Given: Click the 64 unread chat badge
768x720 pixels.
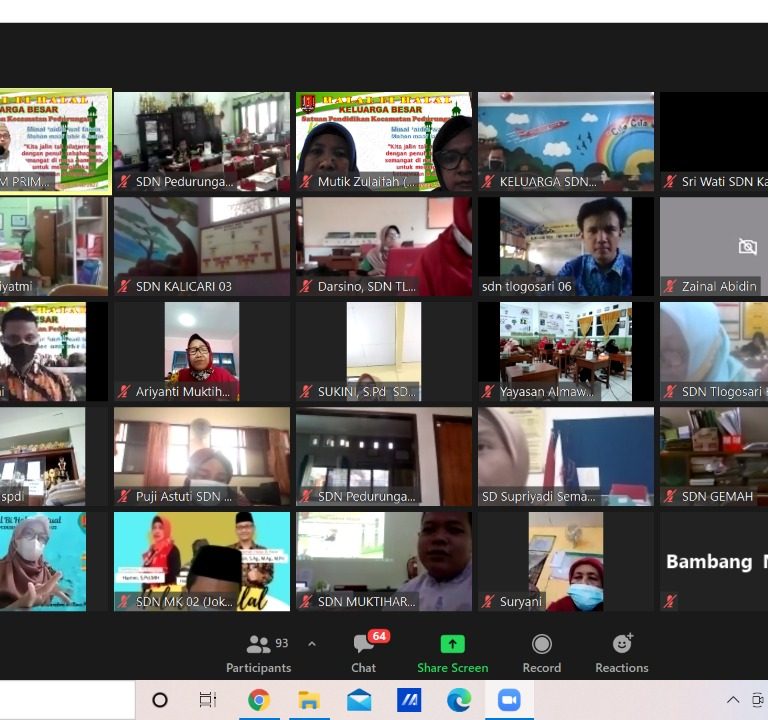Looking at the screenshot, I should click(379, 636).
